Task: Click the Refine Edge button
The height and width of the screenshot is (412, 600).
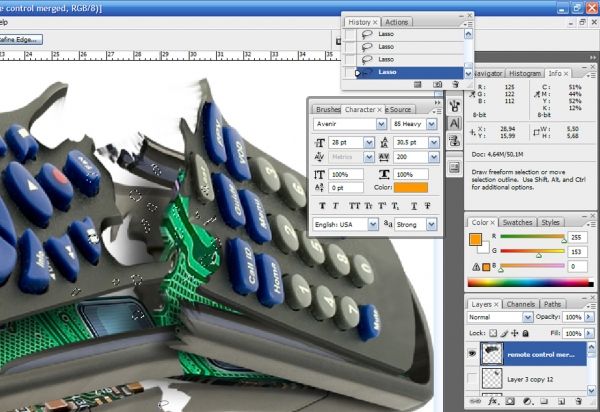Action: (21, 39)
